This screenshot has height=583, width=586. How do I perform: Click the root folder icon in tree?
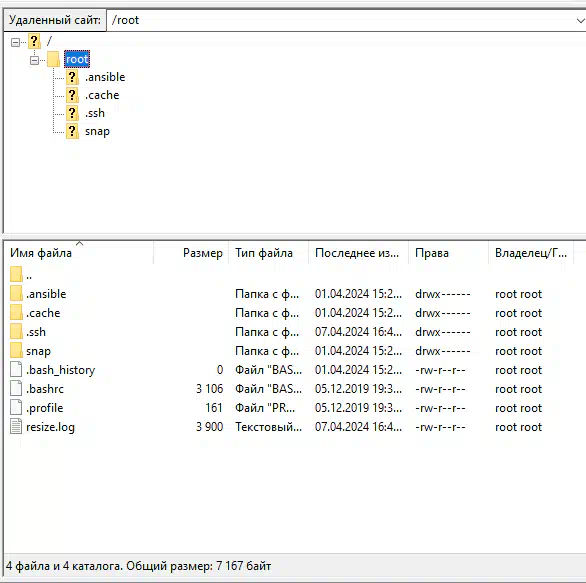click(53, 59)
